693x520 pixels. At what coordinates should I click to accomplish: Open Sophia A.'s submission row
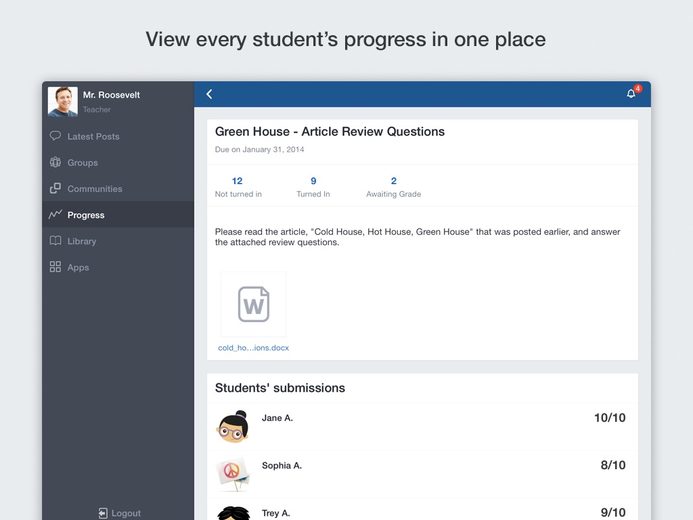(422, 474)
